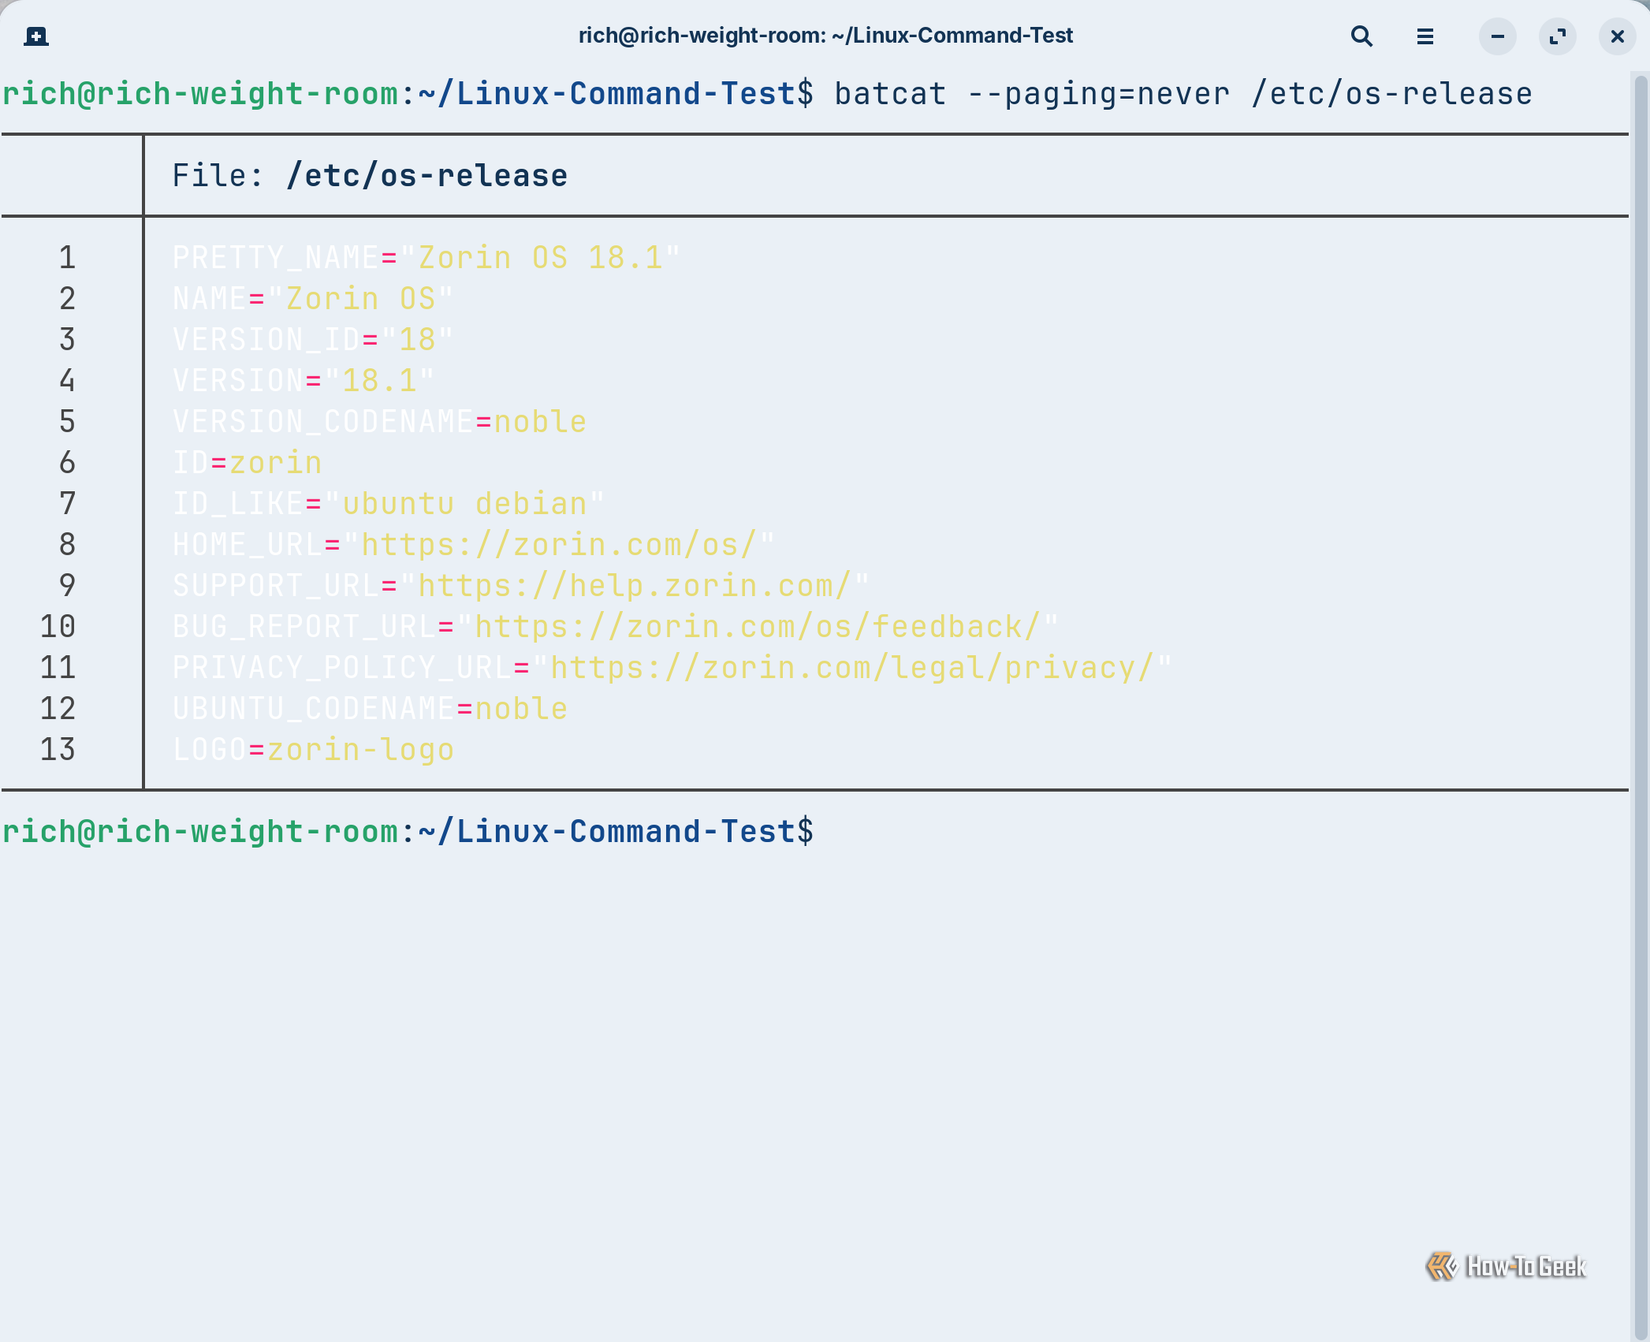Click line number 1 in the gutter

pos(67,258)
